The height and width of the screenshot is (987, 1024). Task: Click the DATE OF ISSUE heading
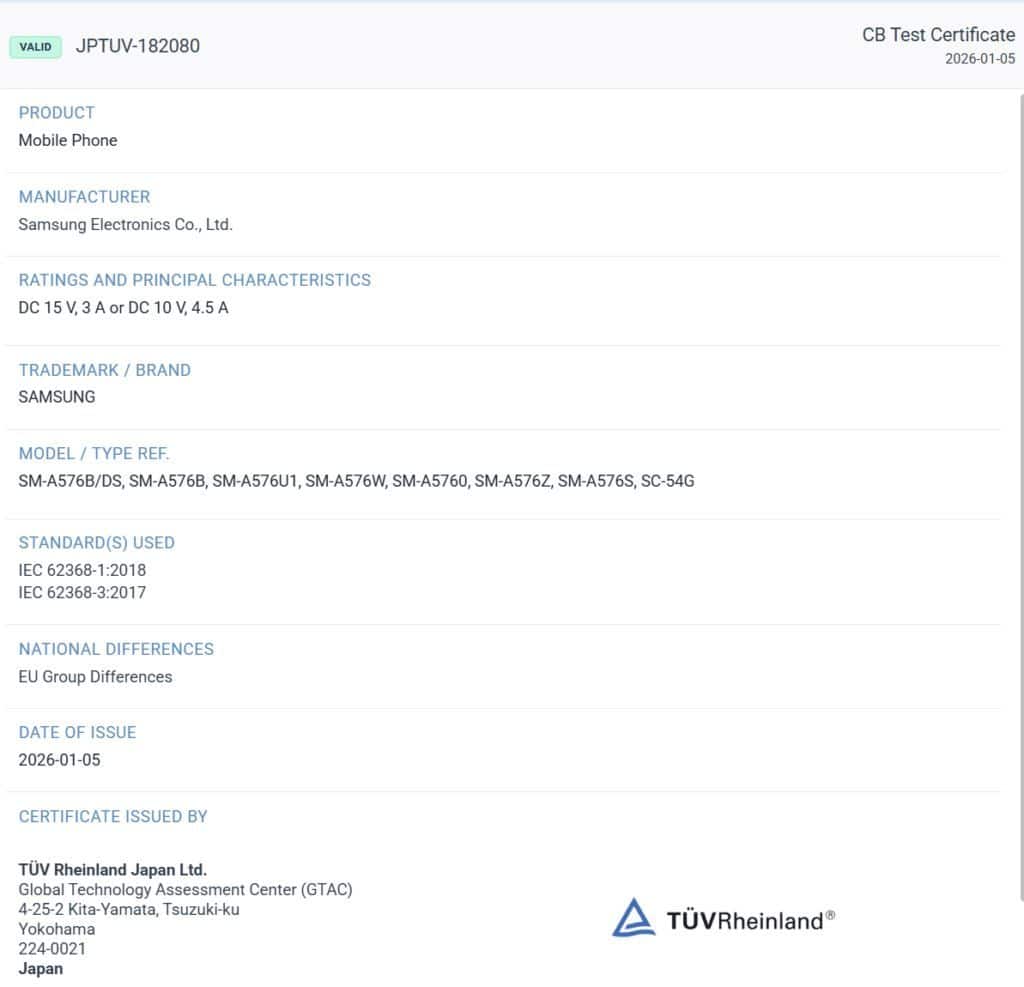[77, 732]
